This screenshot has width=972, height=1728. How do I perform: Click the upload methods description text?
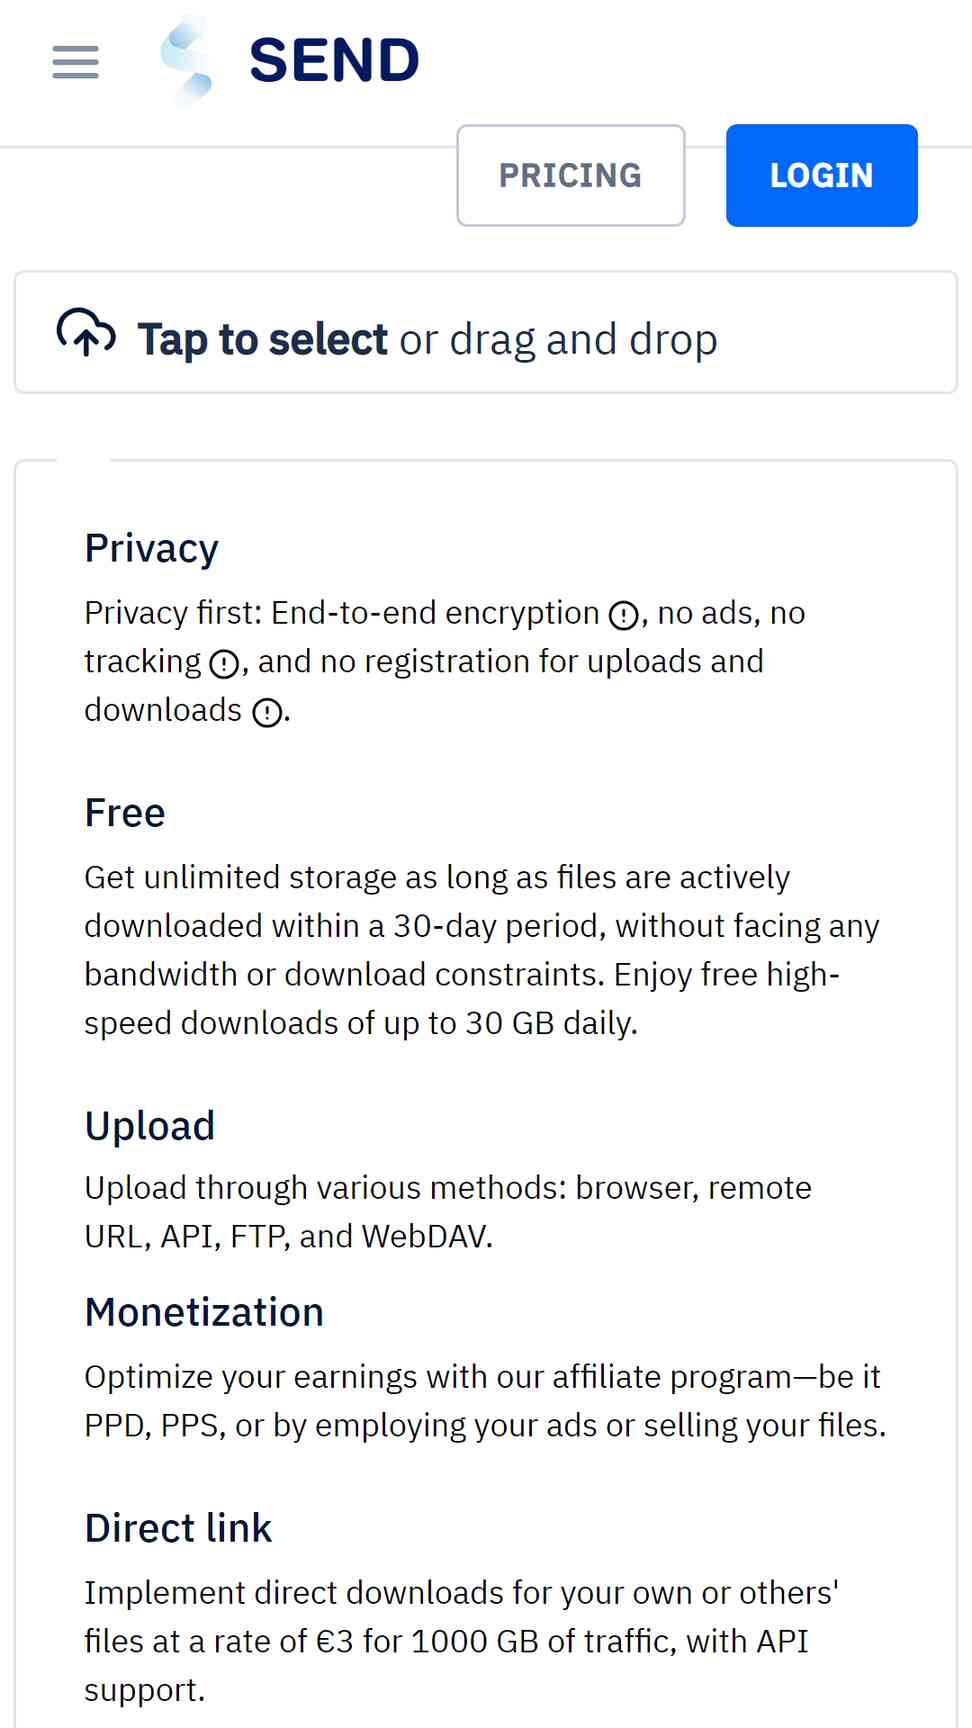pyautogui.click(x=448, y=1212)
